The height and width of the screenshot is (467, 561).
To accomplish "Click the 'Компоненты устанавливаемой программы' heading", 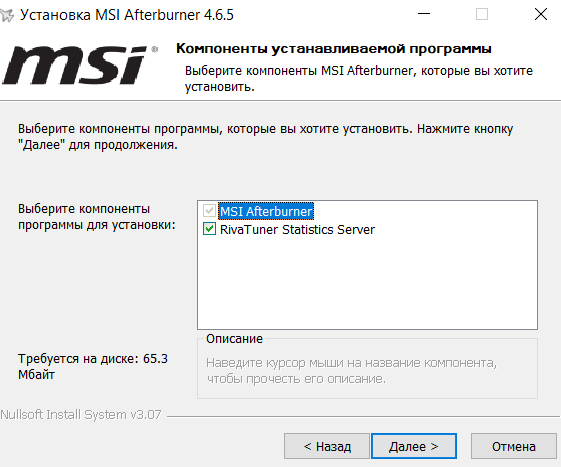I will pos(334,48).
